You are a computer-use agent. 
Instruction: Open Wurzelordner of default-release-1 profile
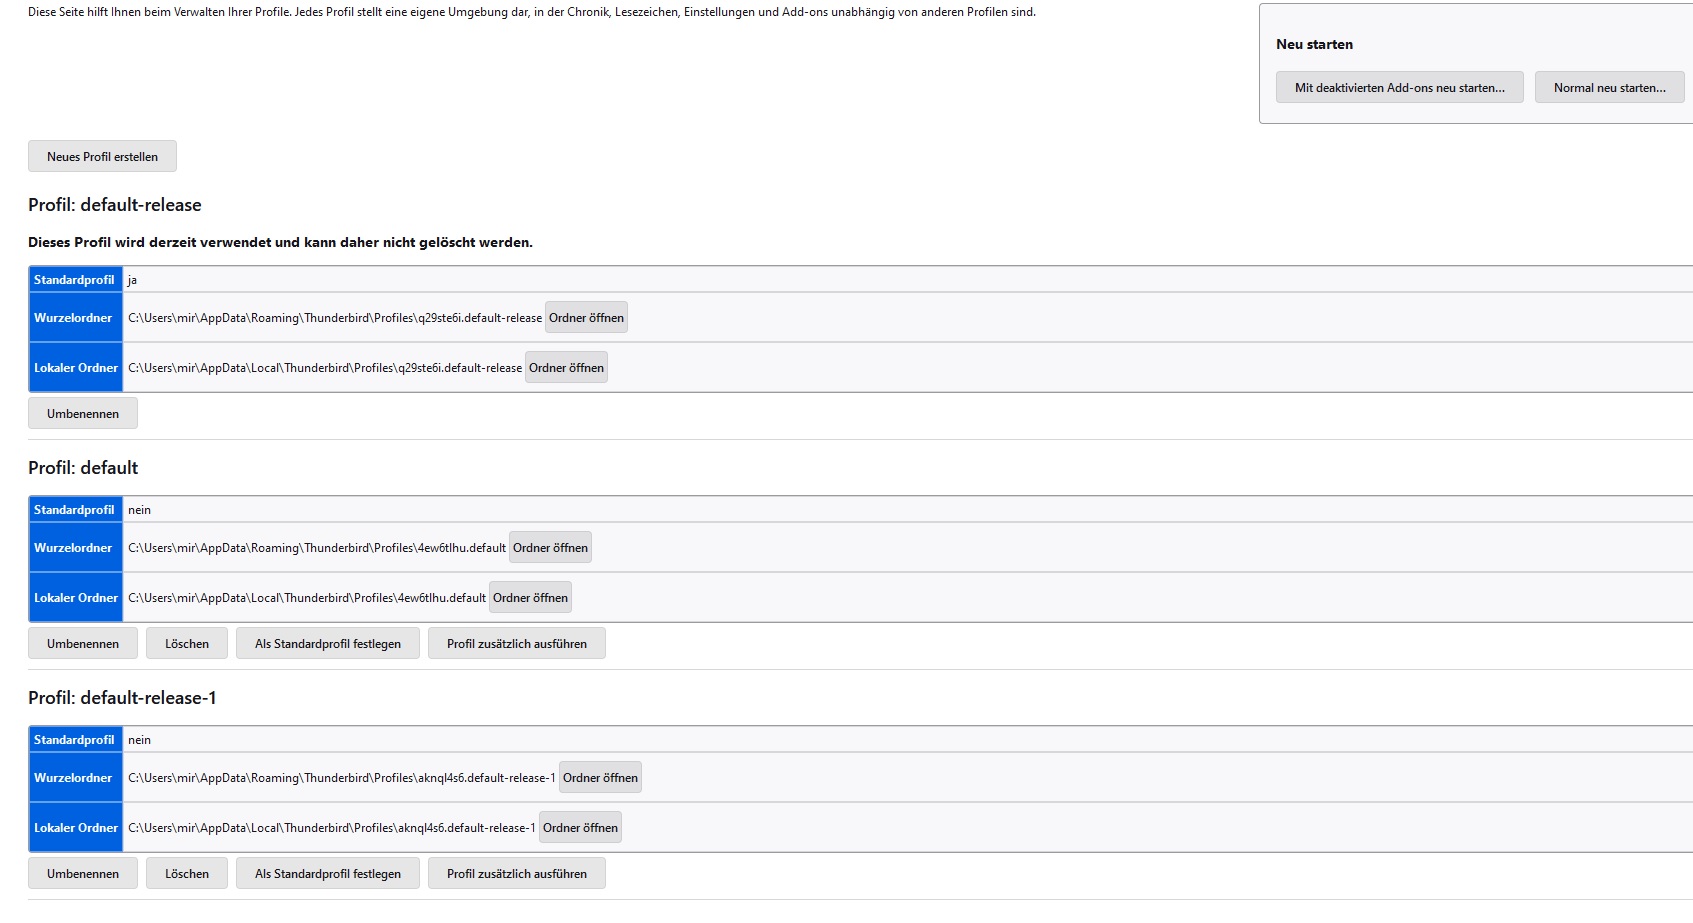click(x=600, y=778)
